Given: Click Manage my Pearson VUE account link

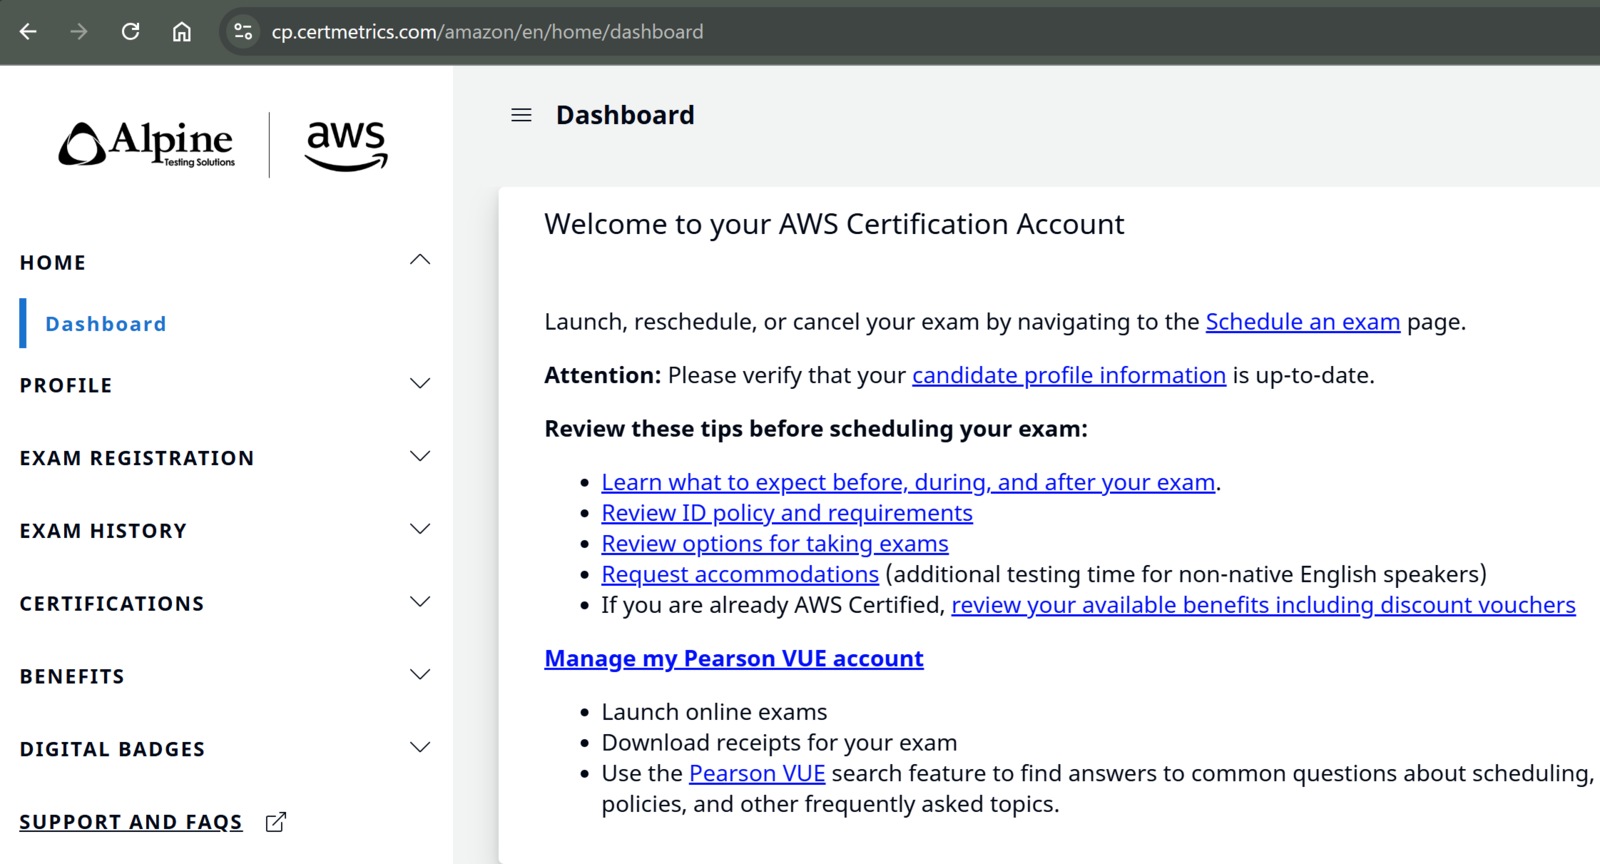Looking at the screenshot, I should 734,659.
